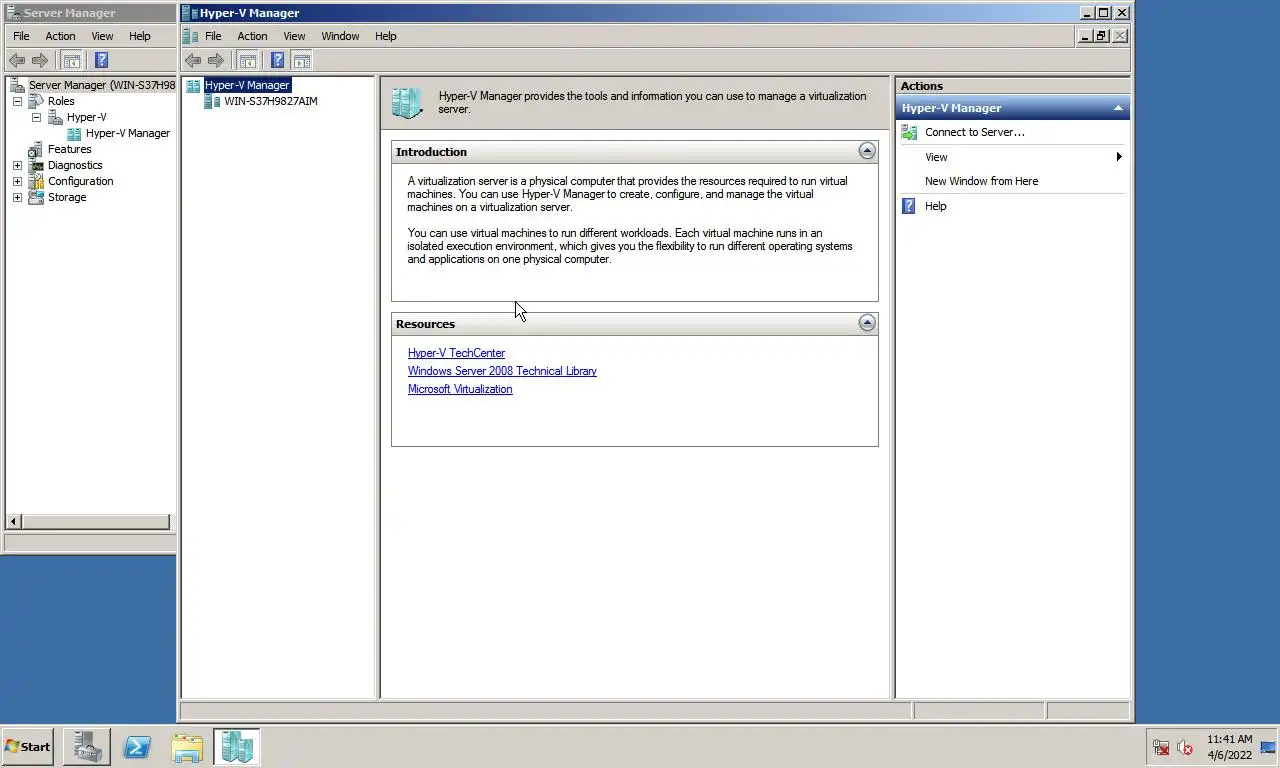1280x768 pixels.
Task: Select Hyper-V Manager root in console tree
Action: 247,85
